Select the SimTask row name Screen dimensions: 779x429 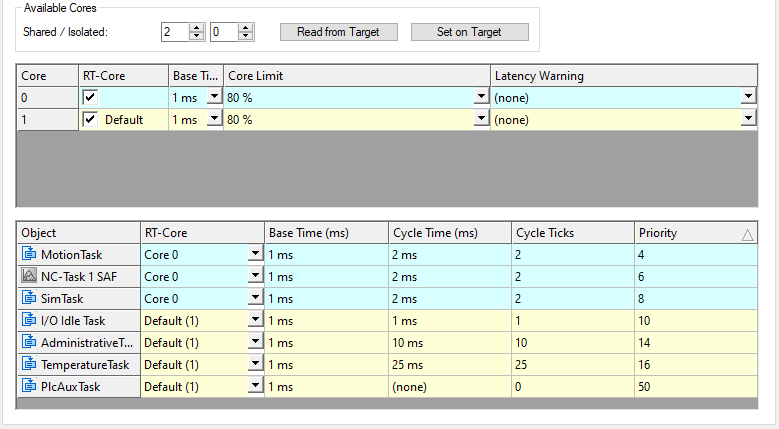click(x=62, y=298)
